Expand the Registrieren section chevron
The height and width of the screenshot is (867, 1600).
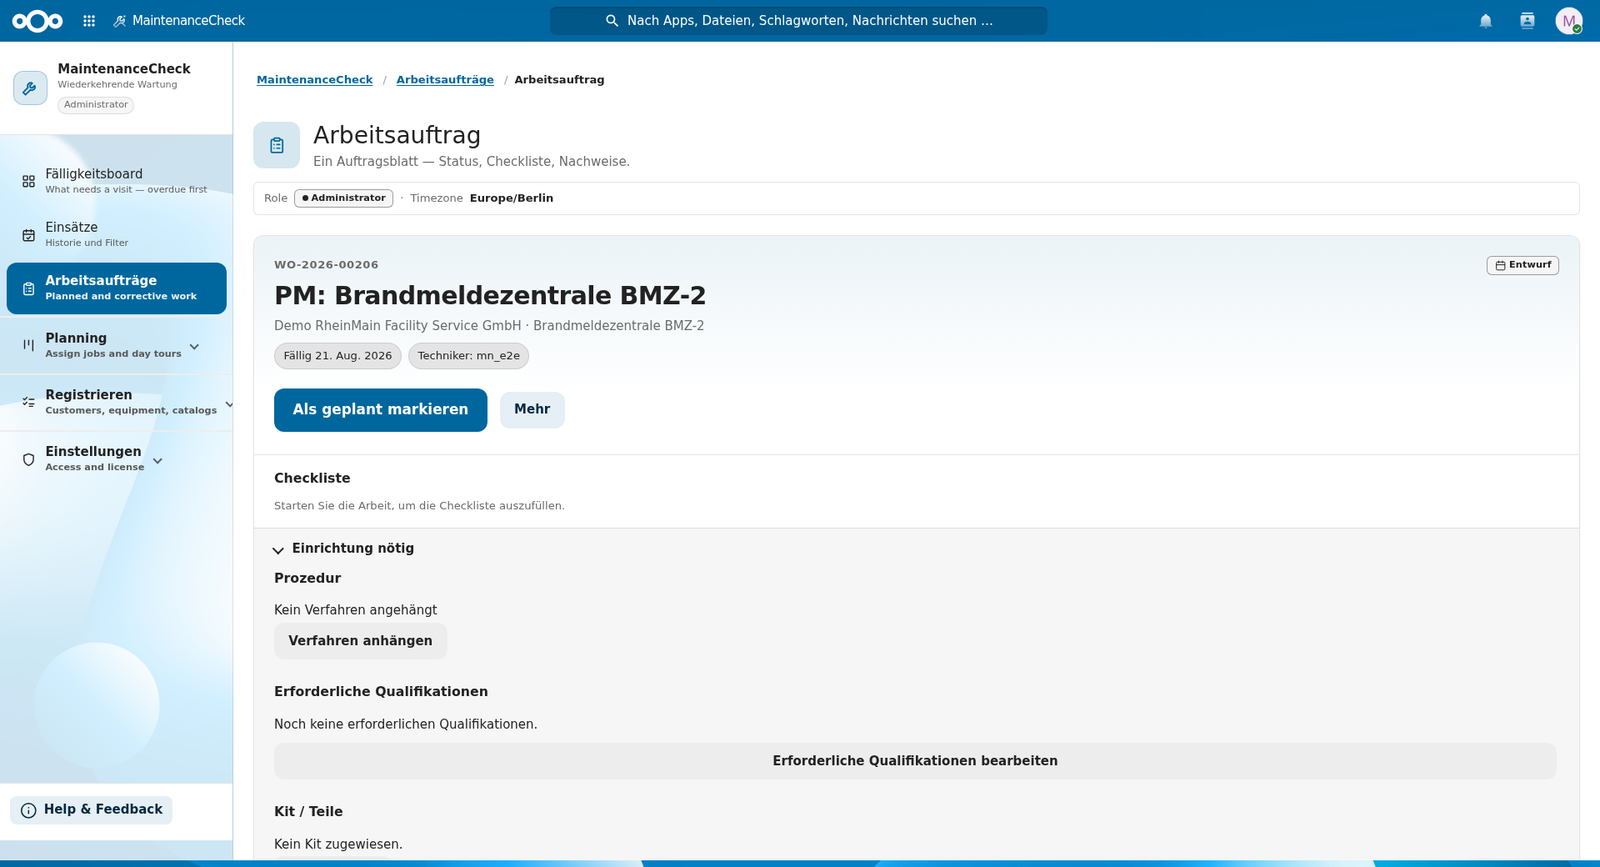(x=229, y=404)
